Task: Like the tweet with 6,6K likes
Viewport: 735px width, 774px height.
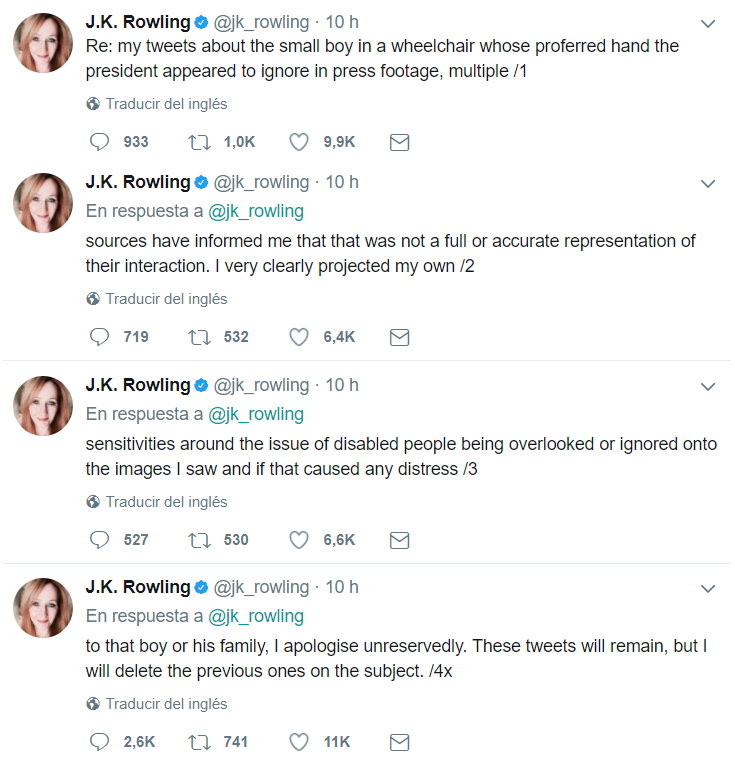Action: tap(299, 540)
